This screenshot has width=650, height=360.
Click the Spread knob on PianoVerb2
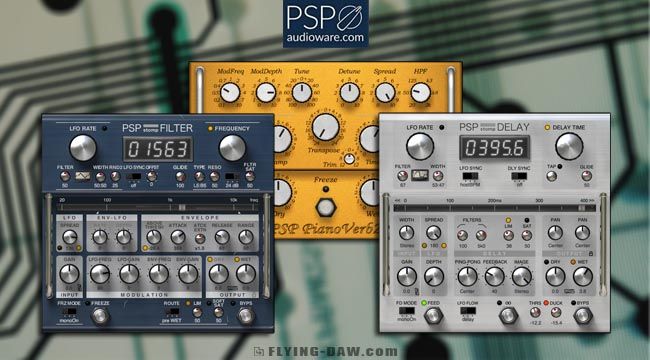pos(385,92)
